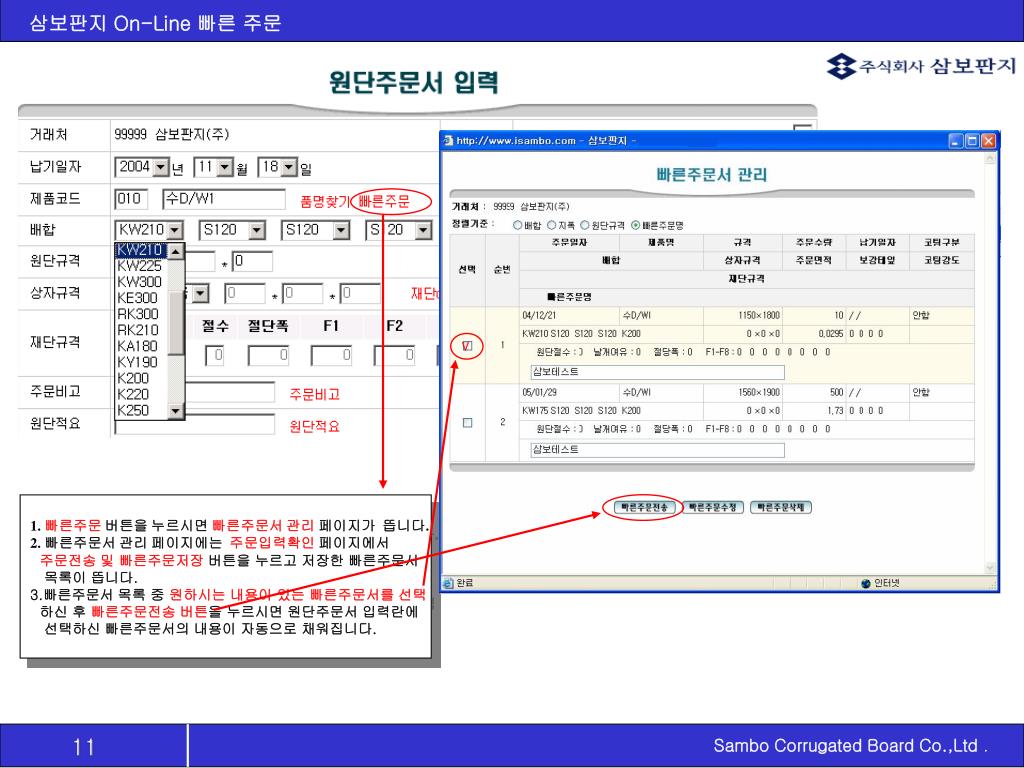1024x768 pixels.
Task: Select the 배합 sort radio button
Action: tap(517, 225)
